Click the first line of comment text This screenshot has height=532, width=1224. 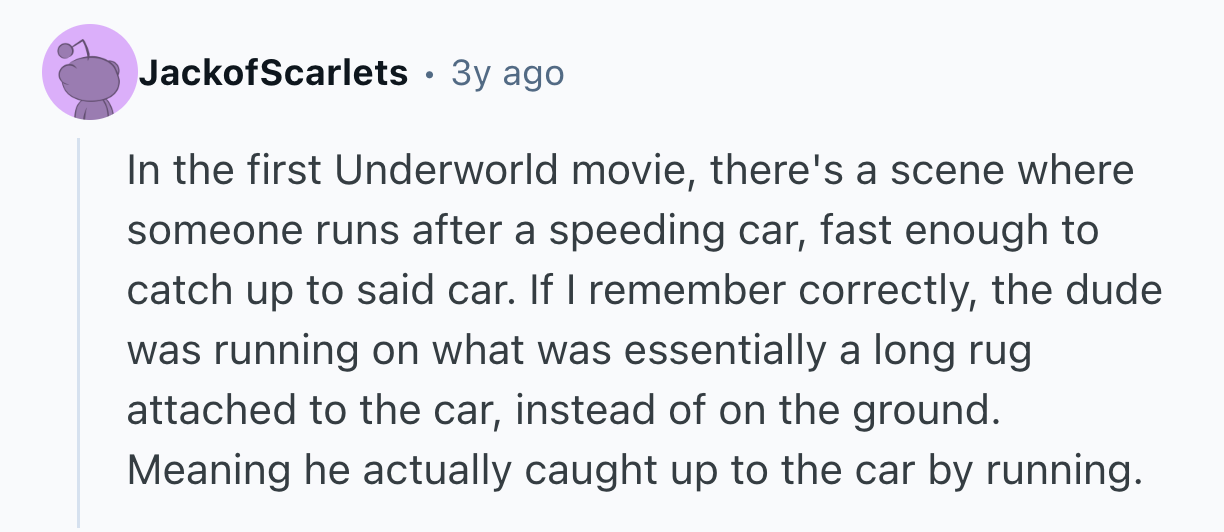630,172
